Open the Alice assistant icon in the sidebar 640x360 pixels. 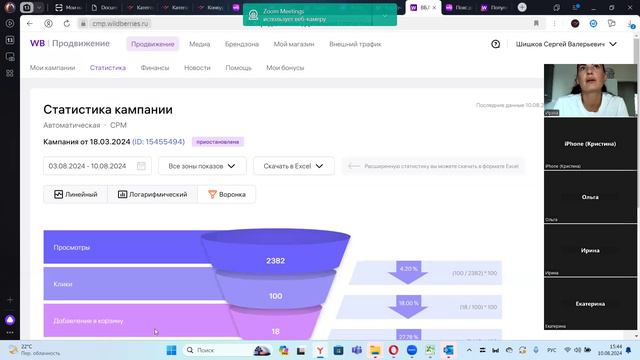[x=10, y=320]
